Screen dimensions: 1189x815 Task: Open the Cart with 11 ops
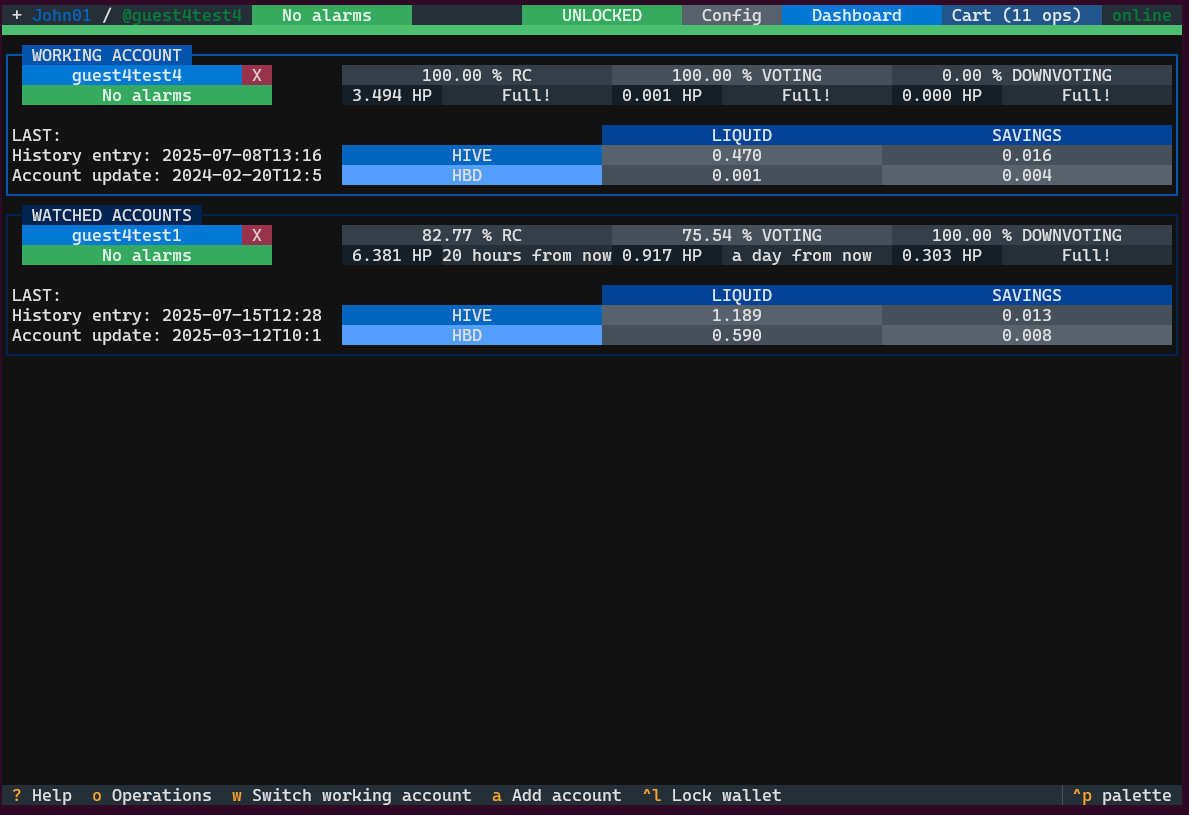pyautogui.click(x=1021, y=15)
